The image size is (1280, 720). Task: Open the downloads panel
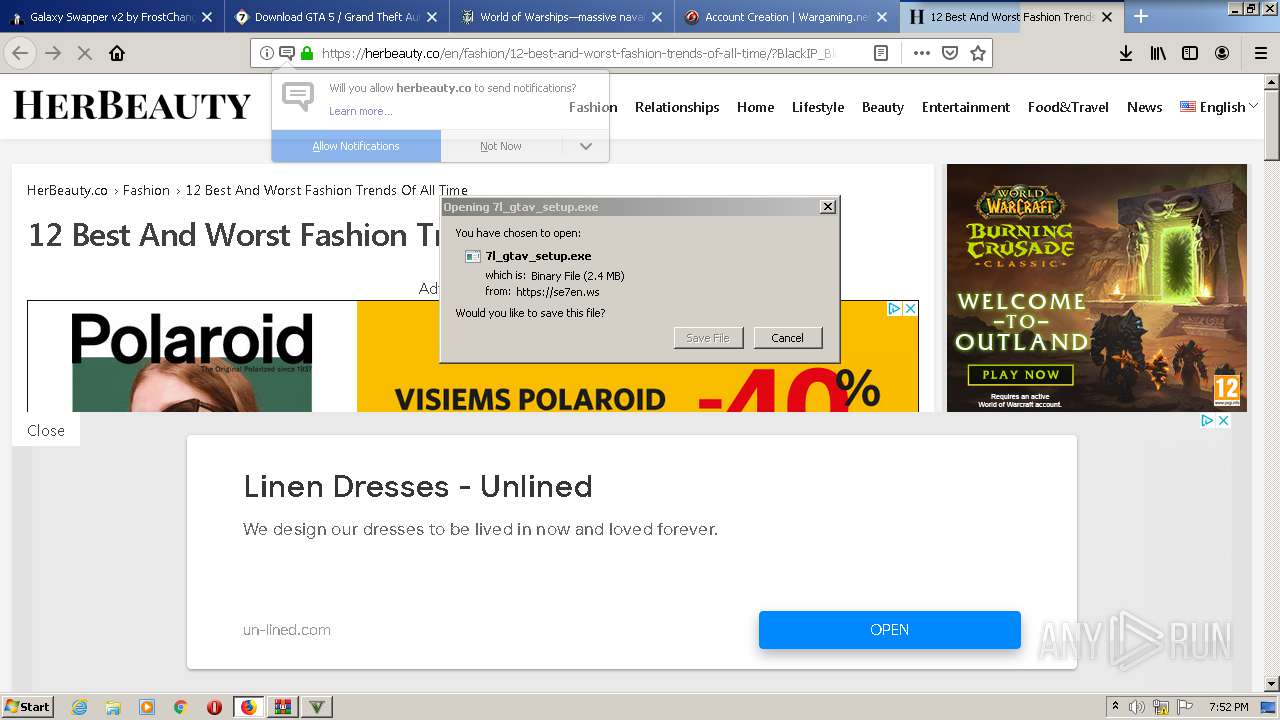click(x=1125, y=53)
